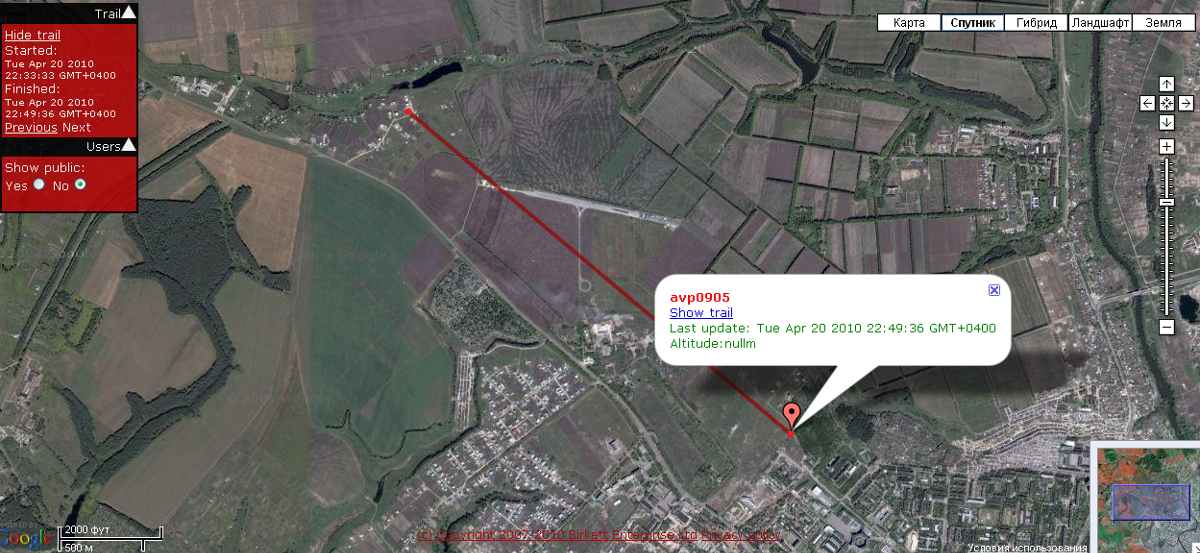Switch map to Гибрид view
The image size is (1200, 553).
pyautogui.click(x=1036, y=23)
